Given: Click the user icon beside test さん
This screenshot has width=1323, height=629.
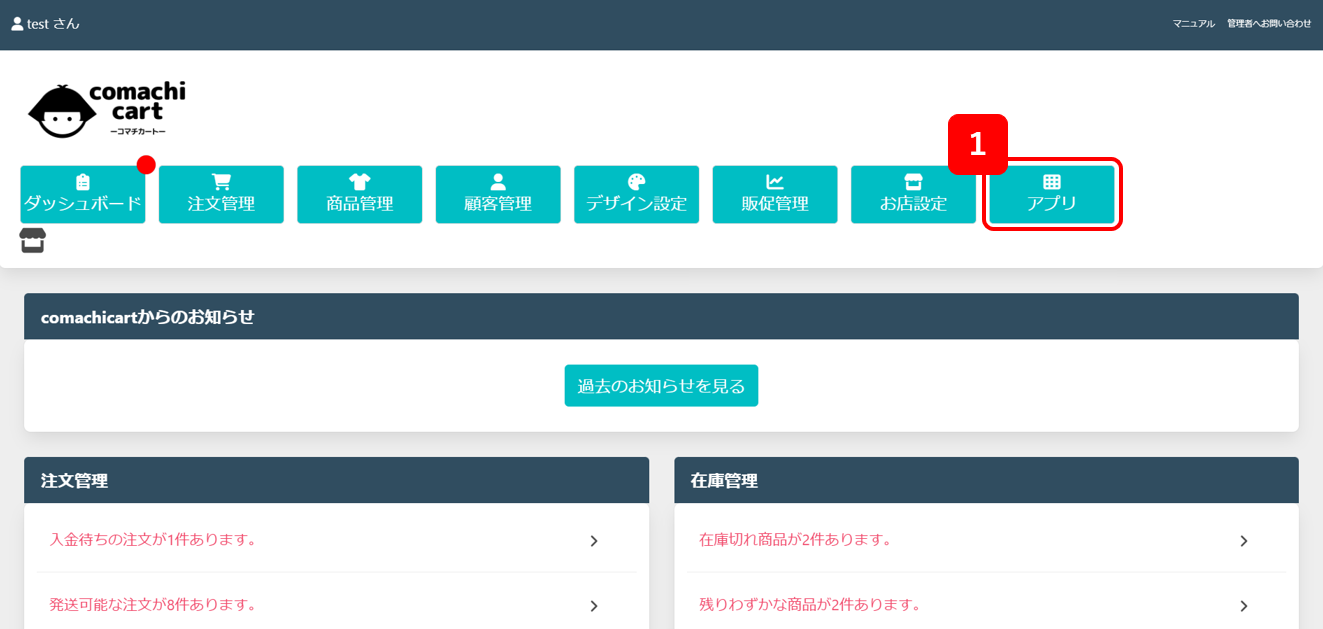Looking at the screenshot, I should 17,24.
